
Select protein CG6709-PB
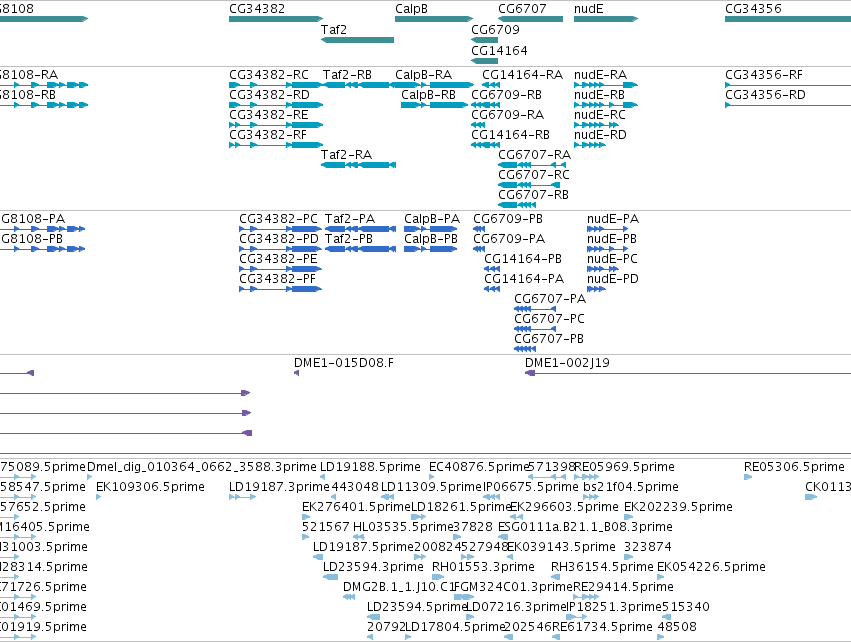[x=508, y=219]
